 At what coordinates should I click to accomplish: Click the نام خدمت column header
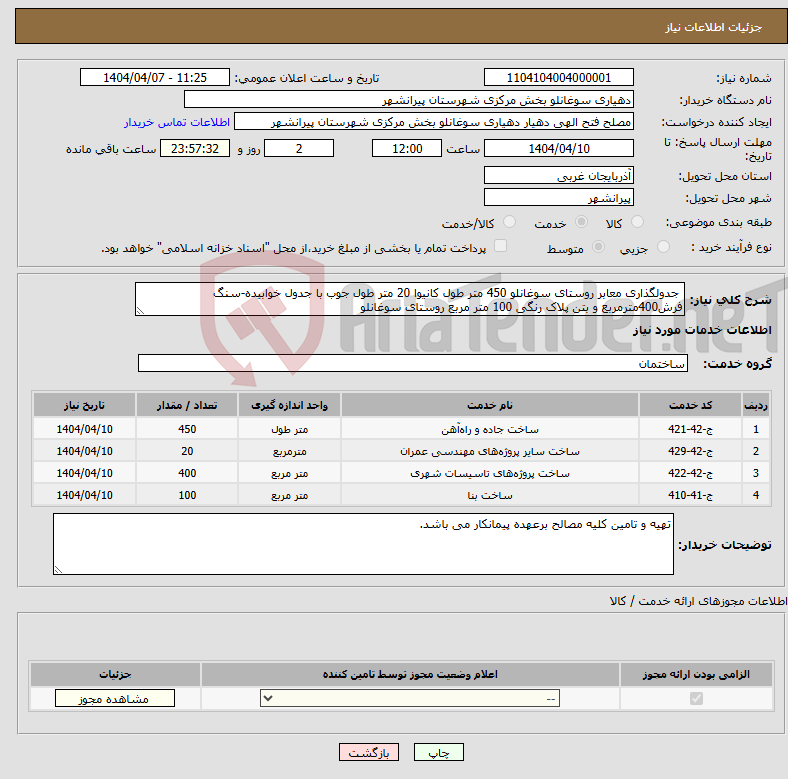[x=489, y=405]
